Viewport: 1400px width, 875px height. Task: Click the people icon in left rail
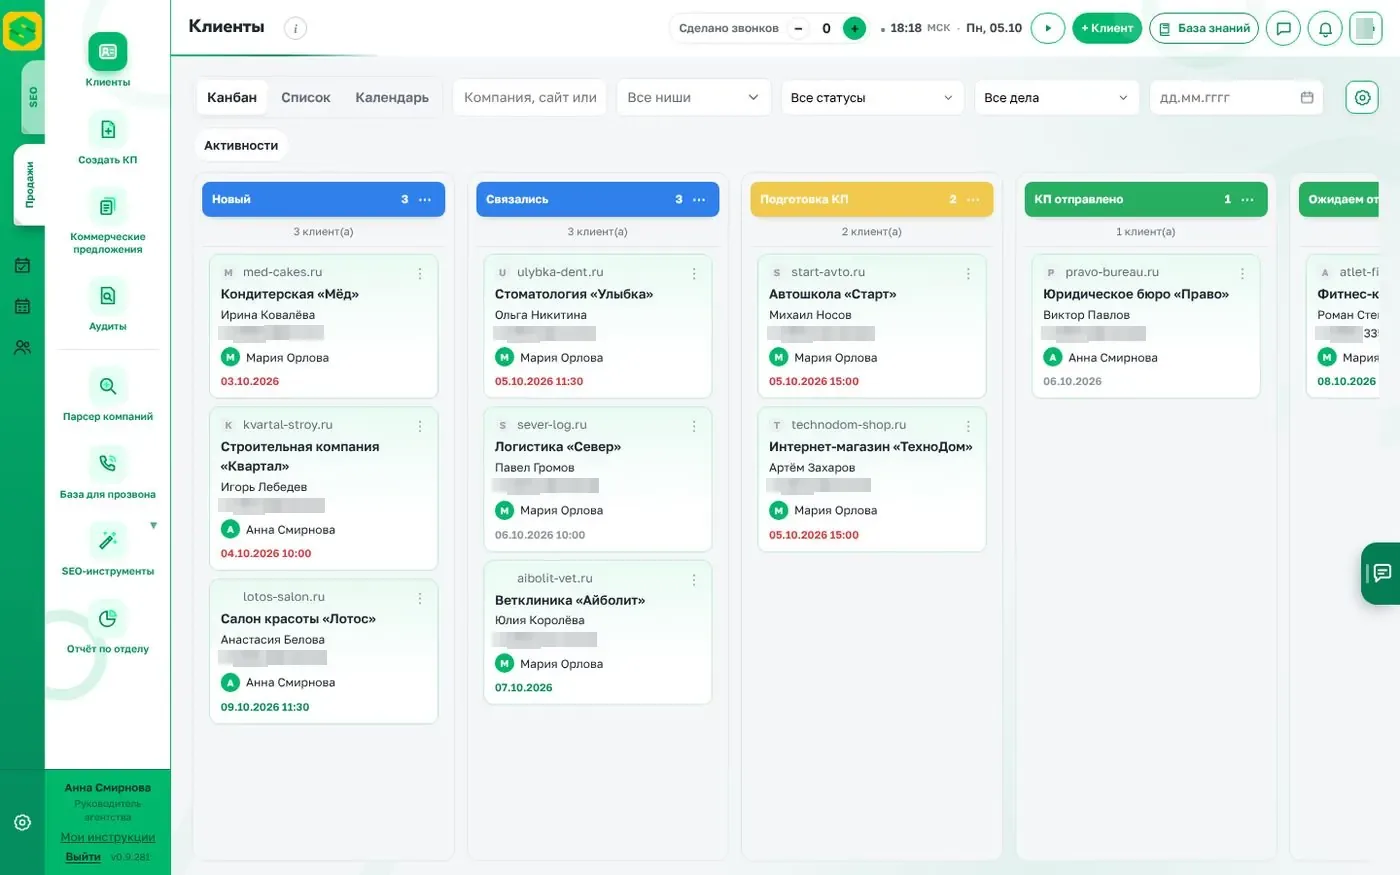[22, 347]
